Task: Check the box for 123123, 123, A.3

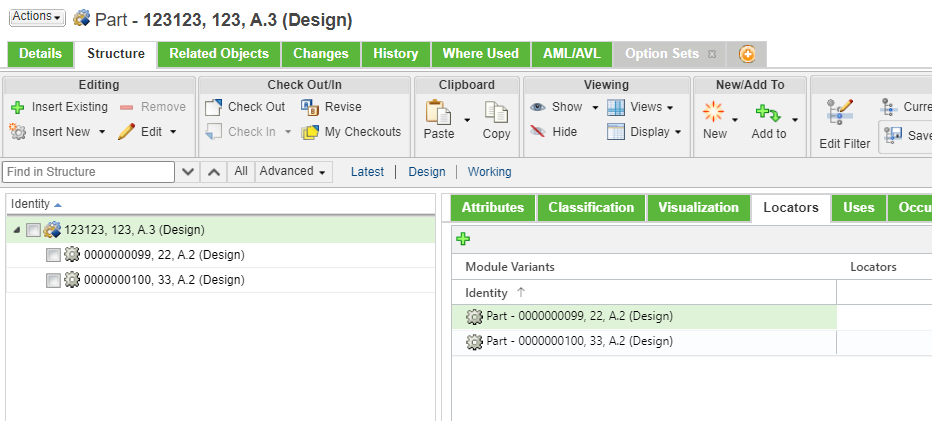Action: pos(34,230)
